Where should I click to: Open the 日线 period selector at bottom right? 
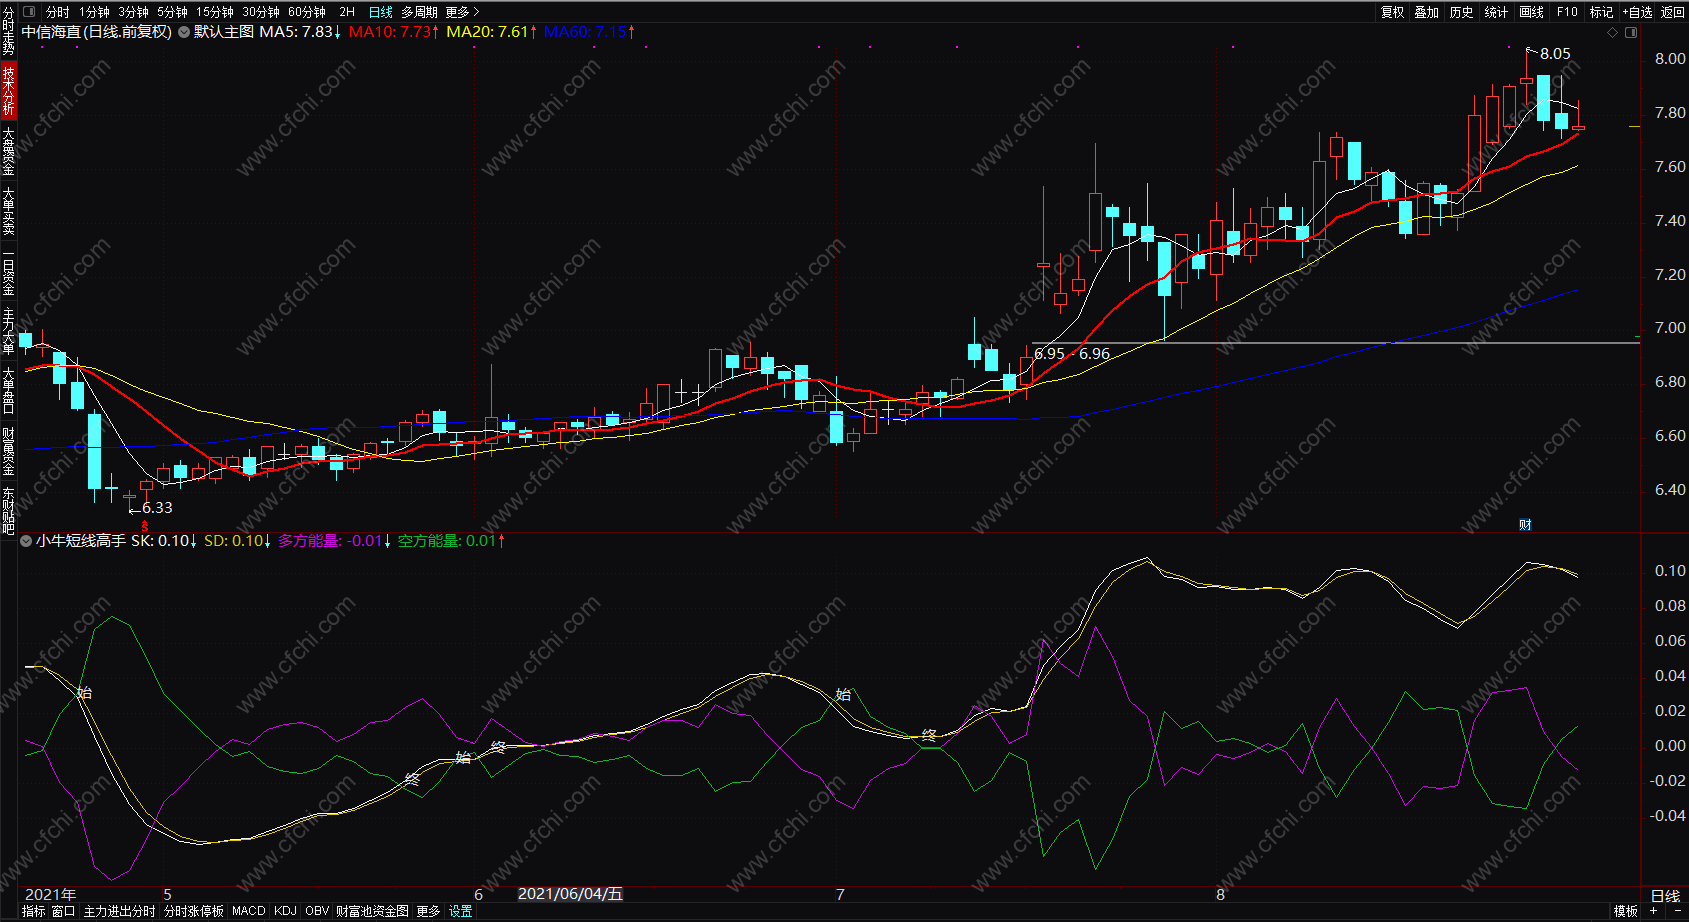(x=1665, y=896)
